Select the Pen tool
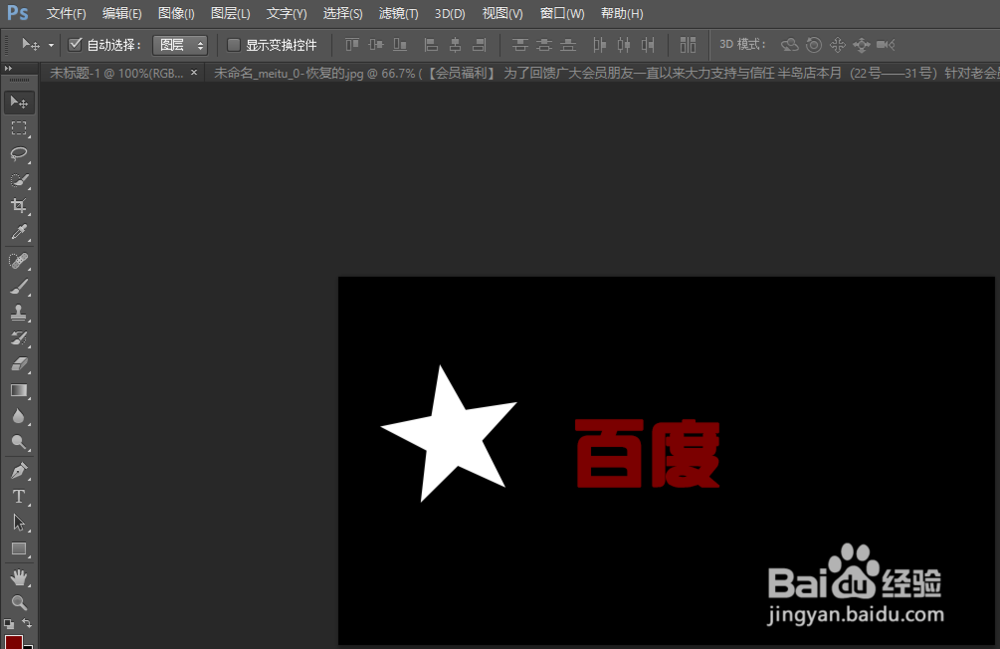 [x=19, y=471]
